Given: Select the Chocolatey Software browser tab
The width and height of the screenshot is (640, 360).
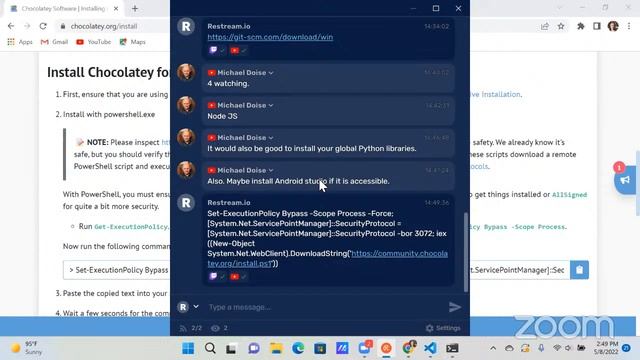Looking at the screenshot, I should pyautogui.click(x=63, y=9).
